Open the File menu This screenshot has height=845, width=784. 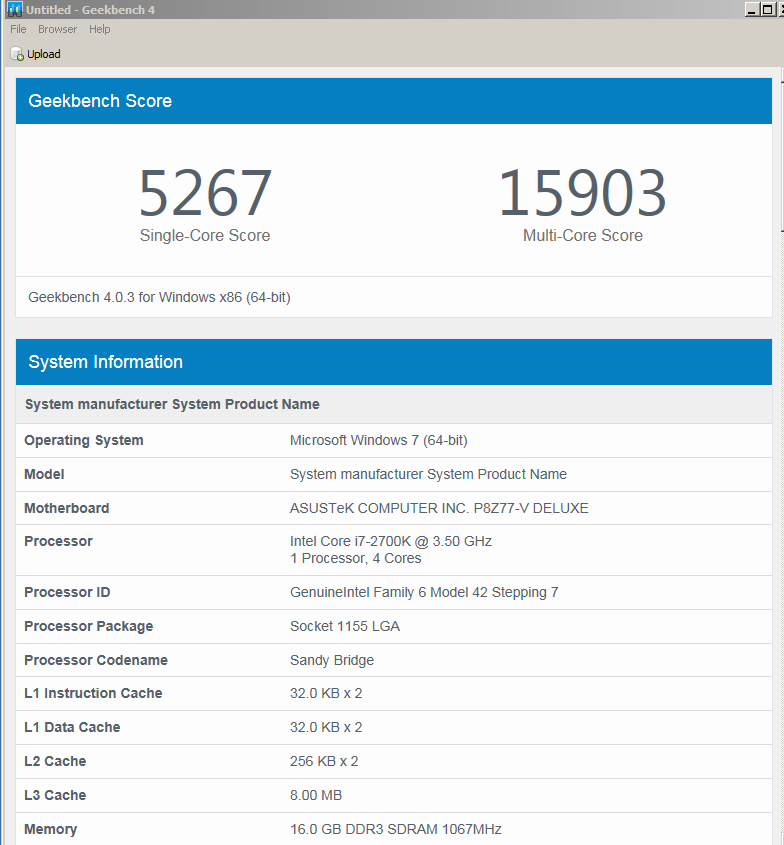click(x=18, y=29)
